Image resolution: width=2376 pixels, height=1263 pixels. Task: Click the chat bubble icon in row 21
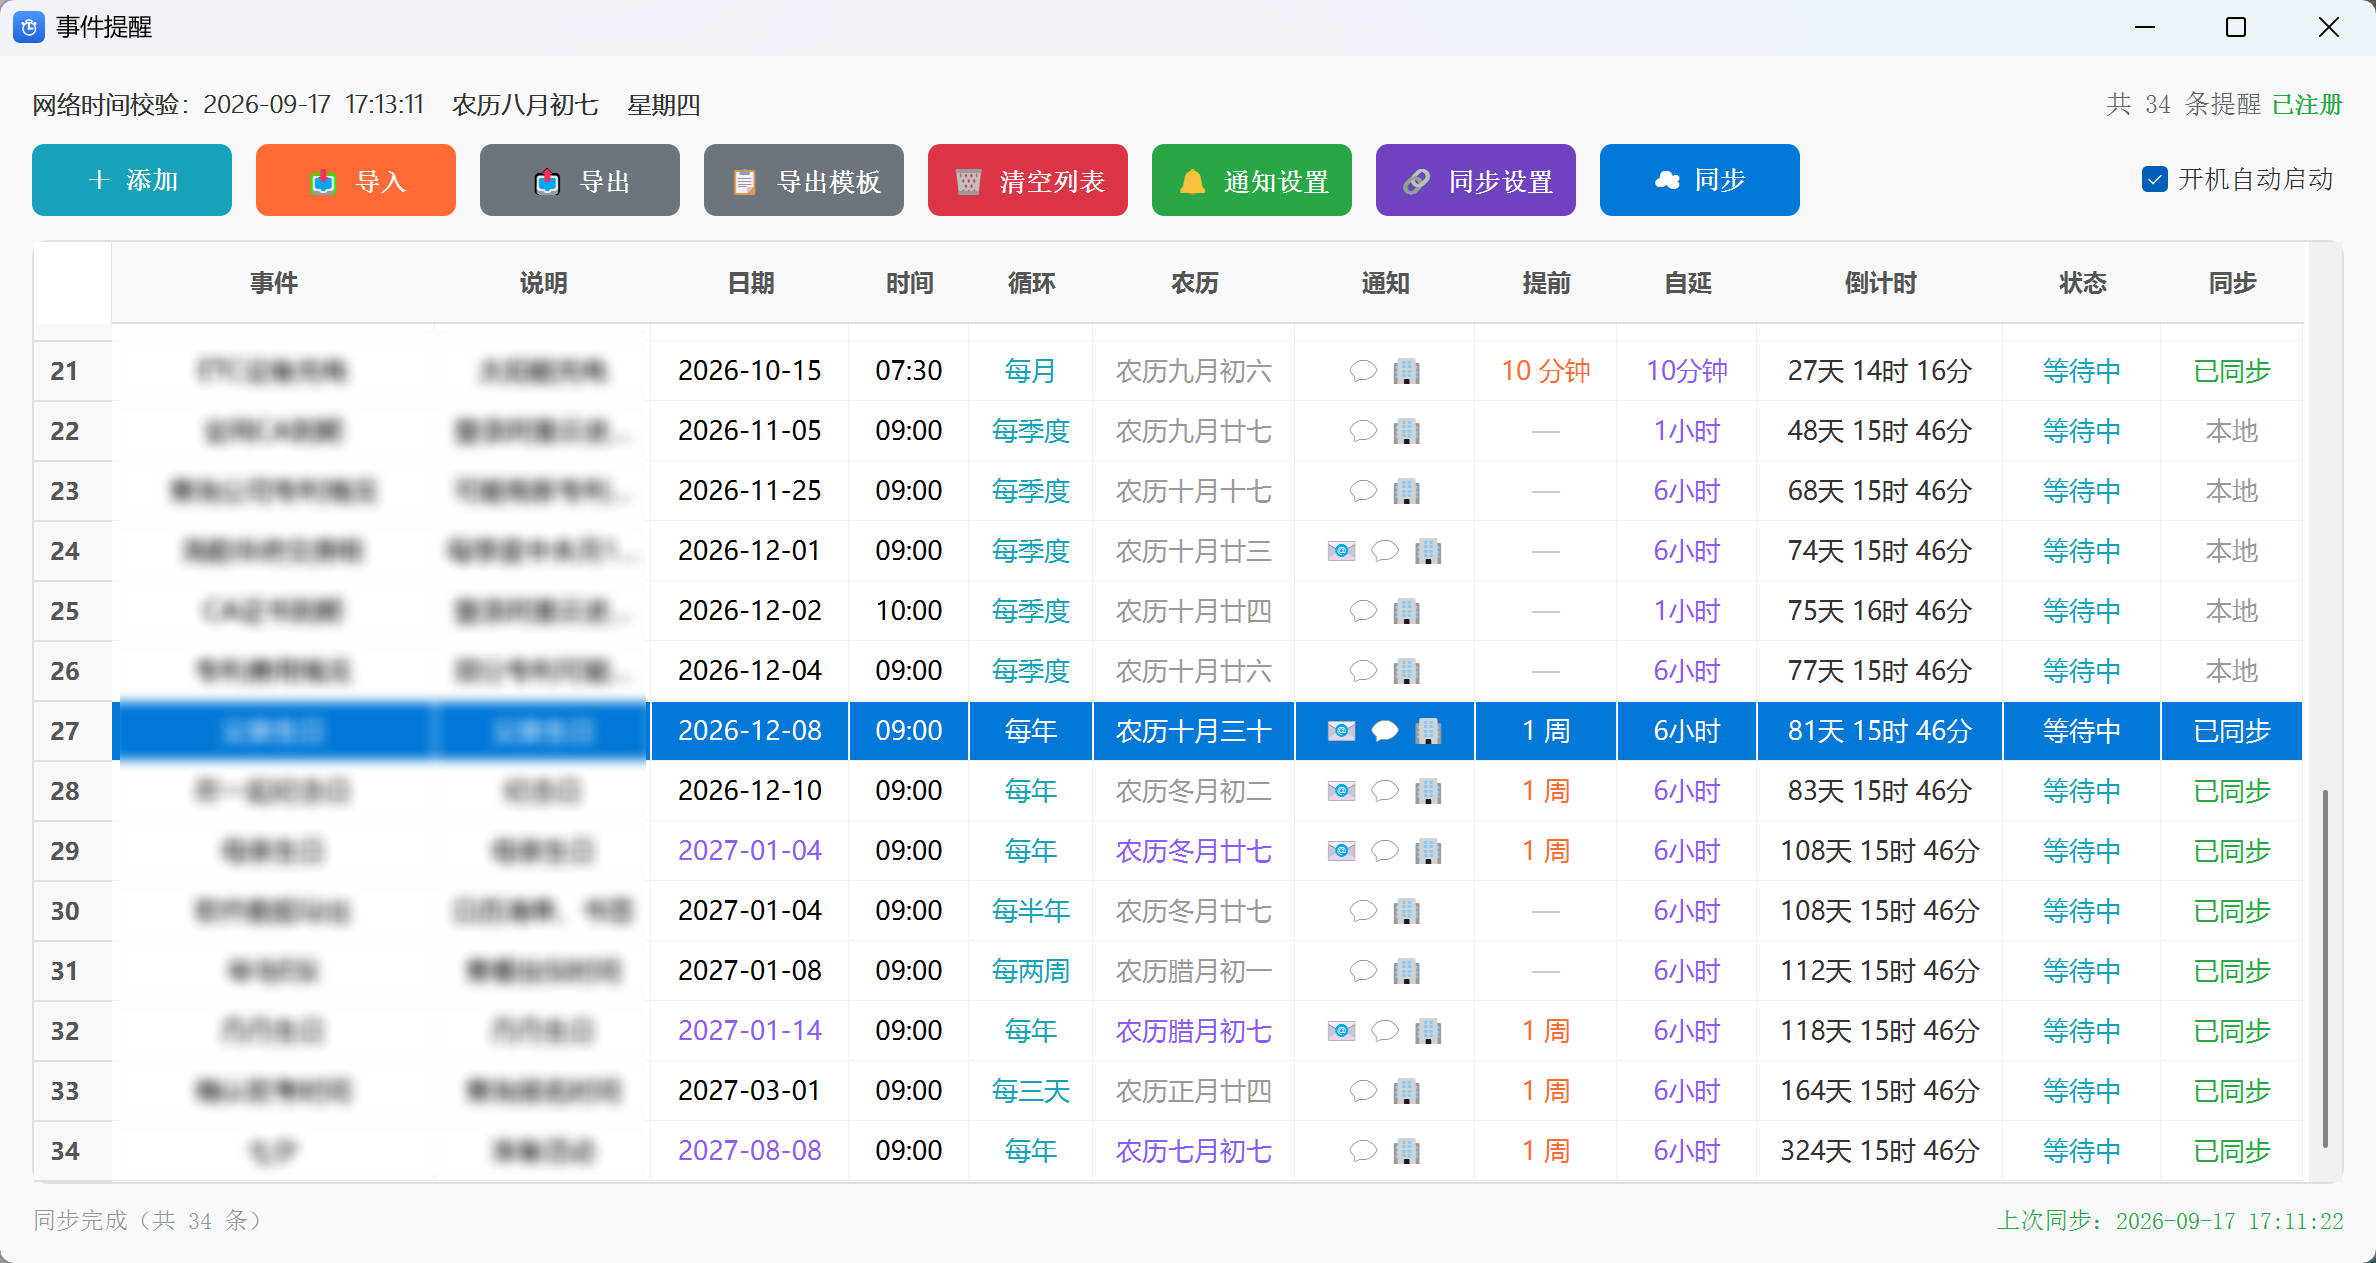pos(1363,371)
